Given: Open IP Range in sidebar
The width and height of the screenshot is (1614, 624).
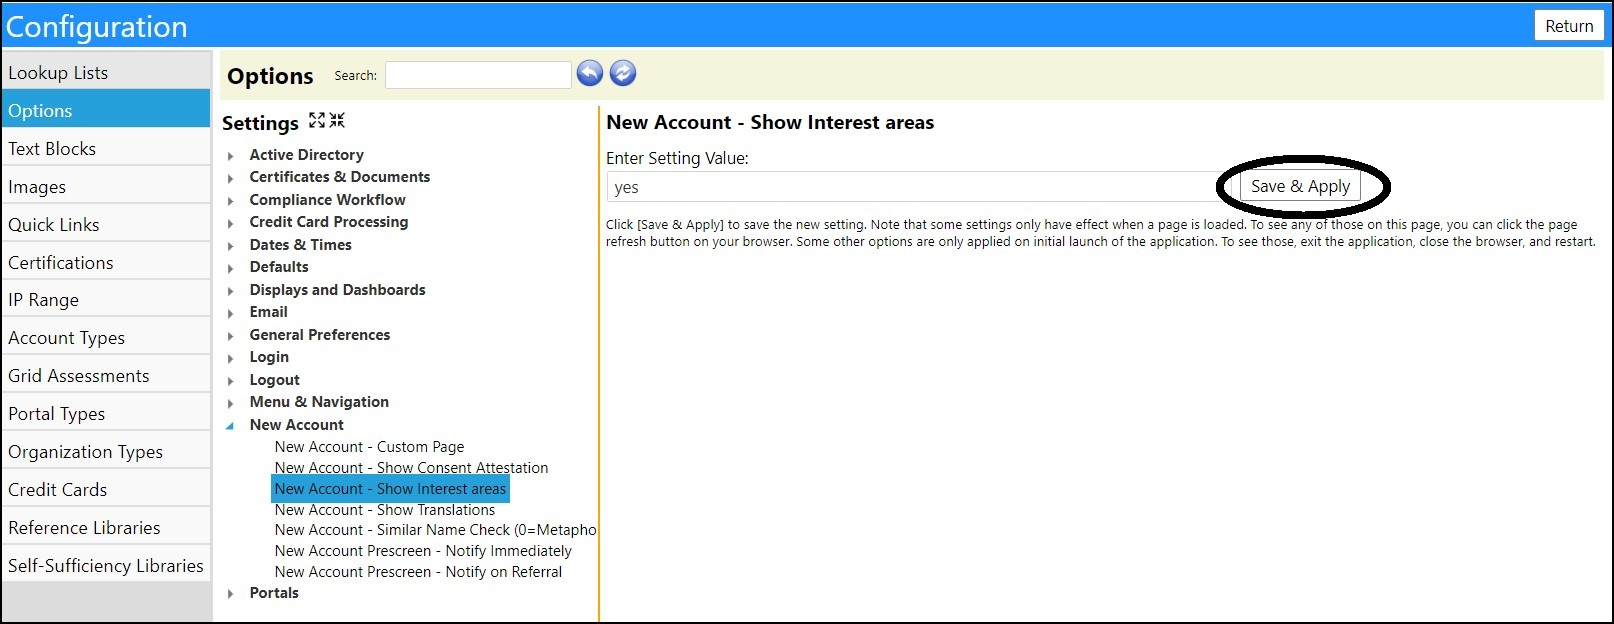Looking at the screenshot, I should [106, 299].
